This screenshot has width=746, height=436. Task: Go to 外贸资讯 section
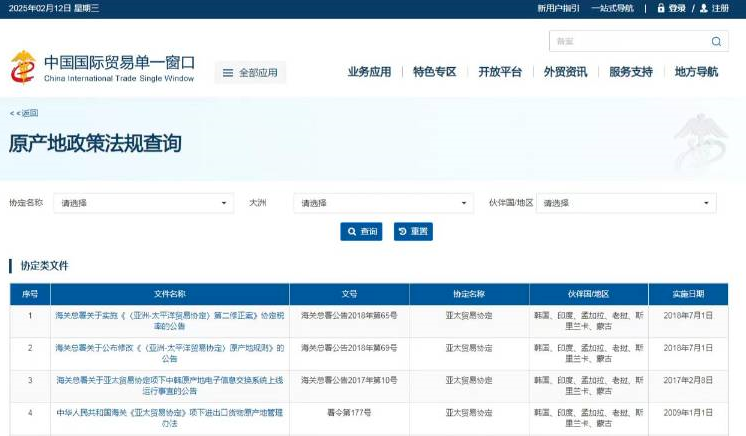(565, 72)
